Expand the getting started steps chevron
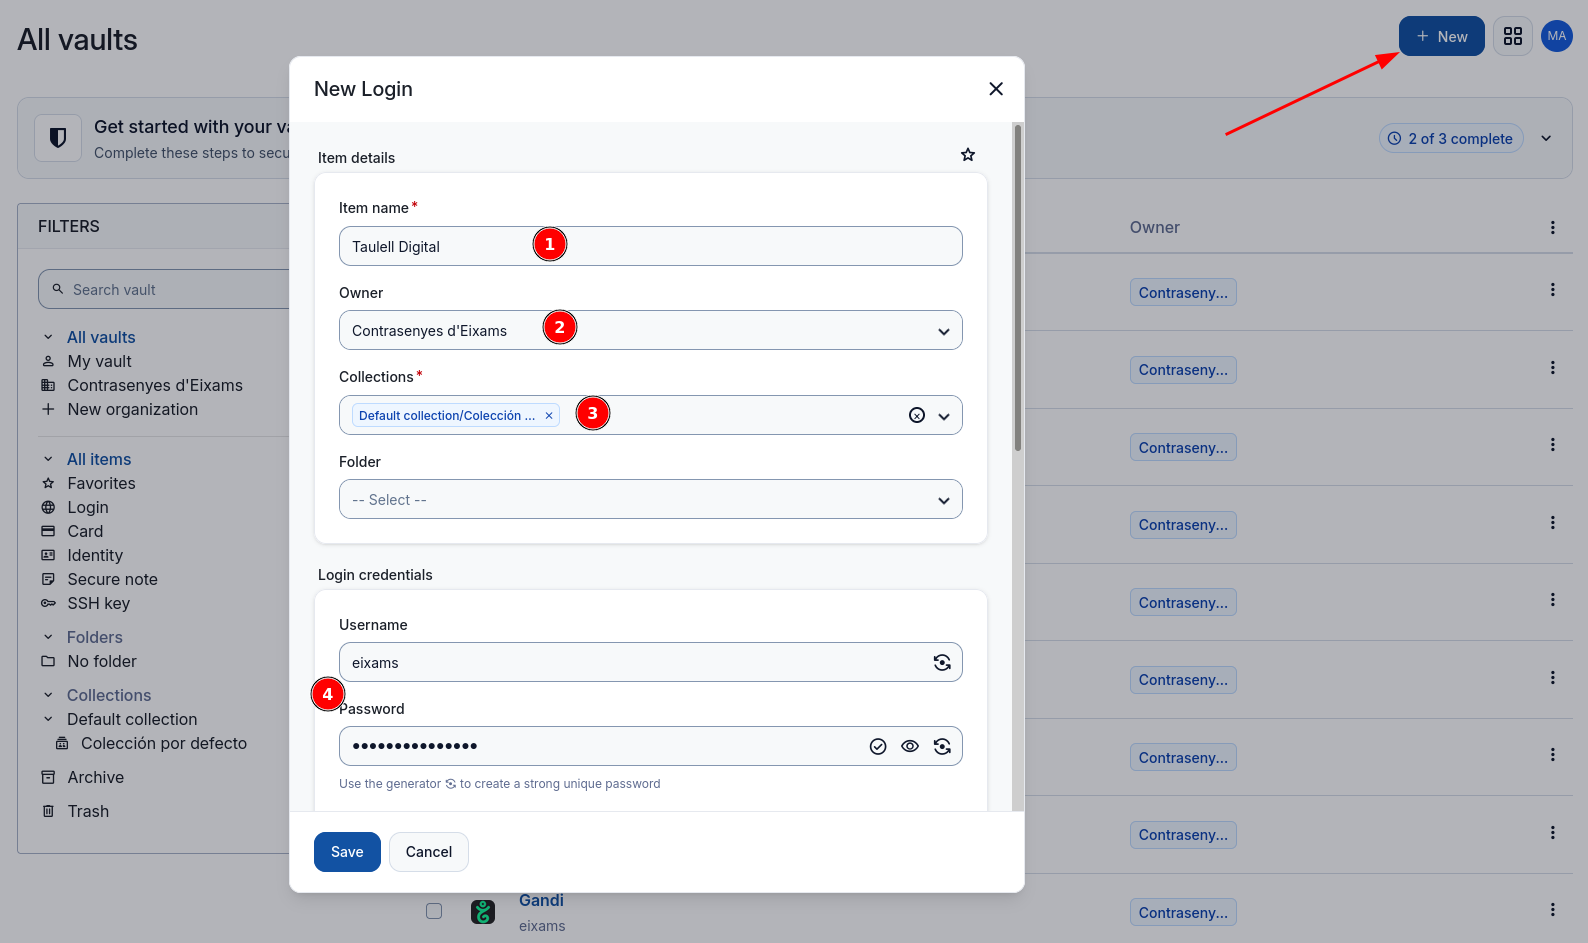The image size is (1588, 943). (1546, 139)
